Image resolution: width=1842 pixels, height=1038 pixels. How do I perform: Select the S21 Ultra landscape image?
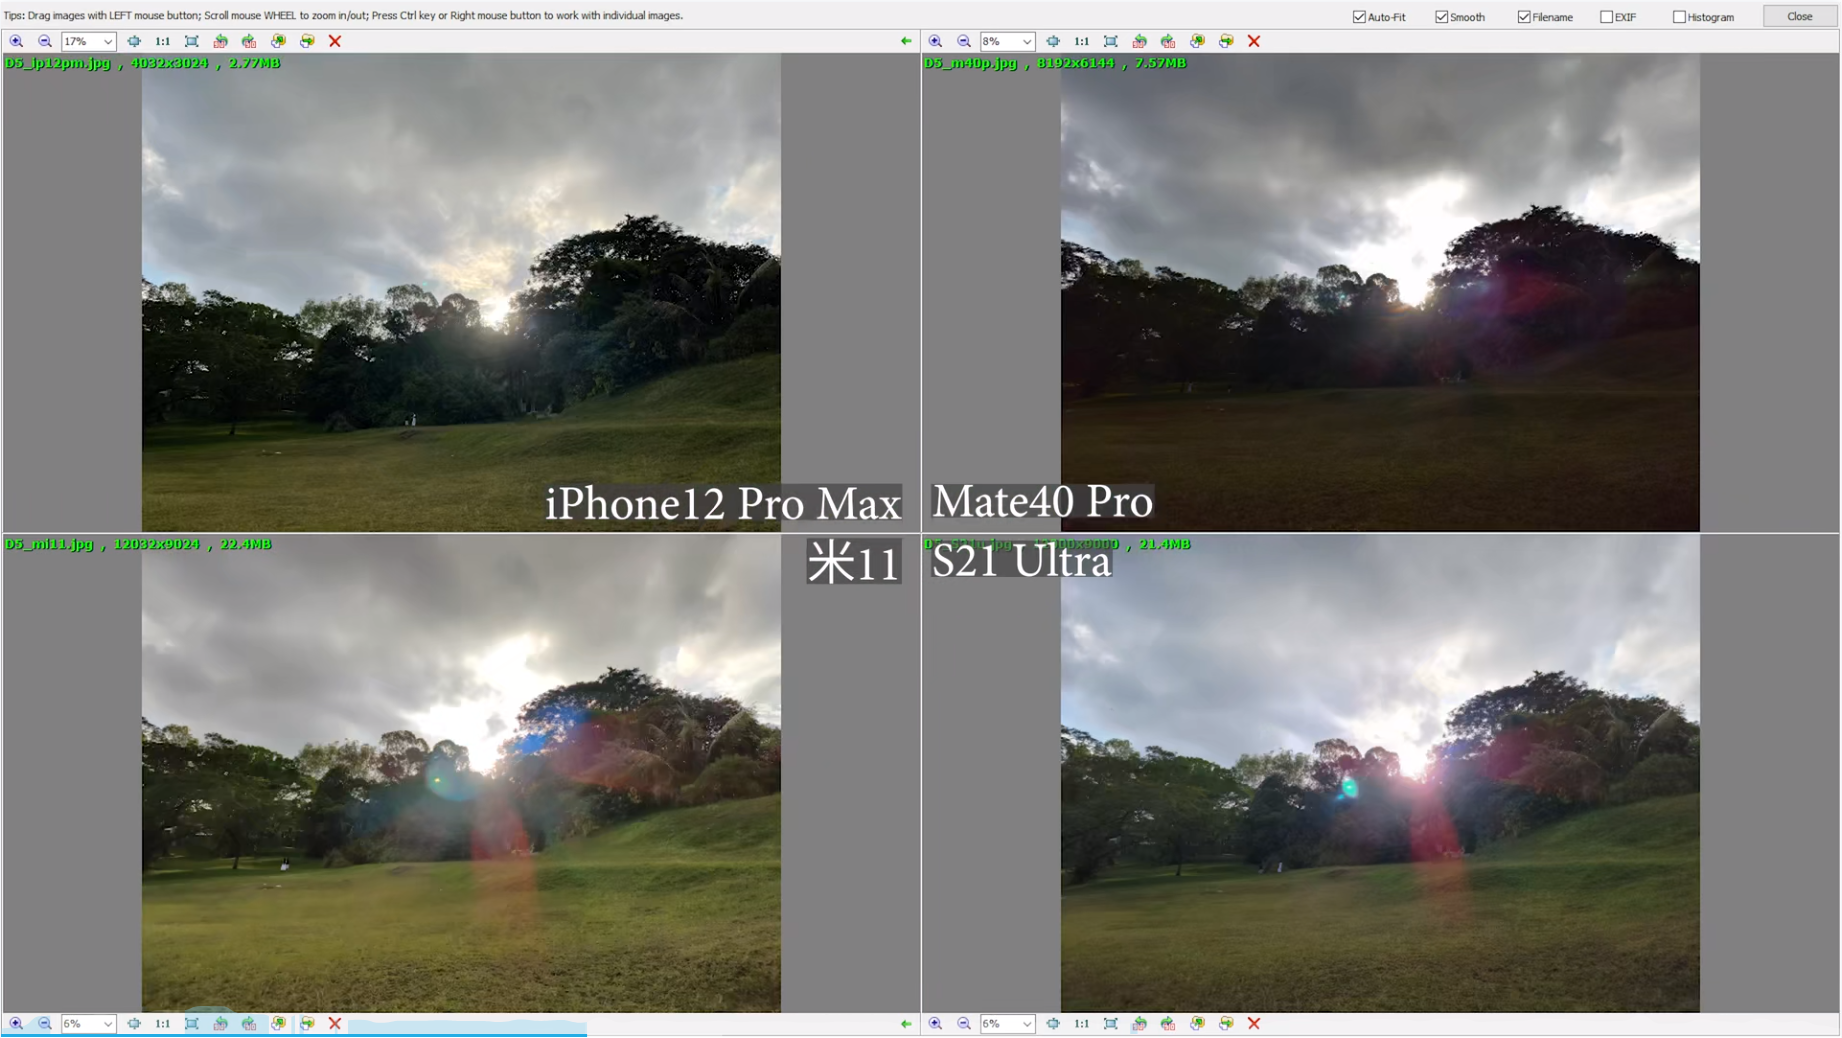point(1380,774)
